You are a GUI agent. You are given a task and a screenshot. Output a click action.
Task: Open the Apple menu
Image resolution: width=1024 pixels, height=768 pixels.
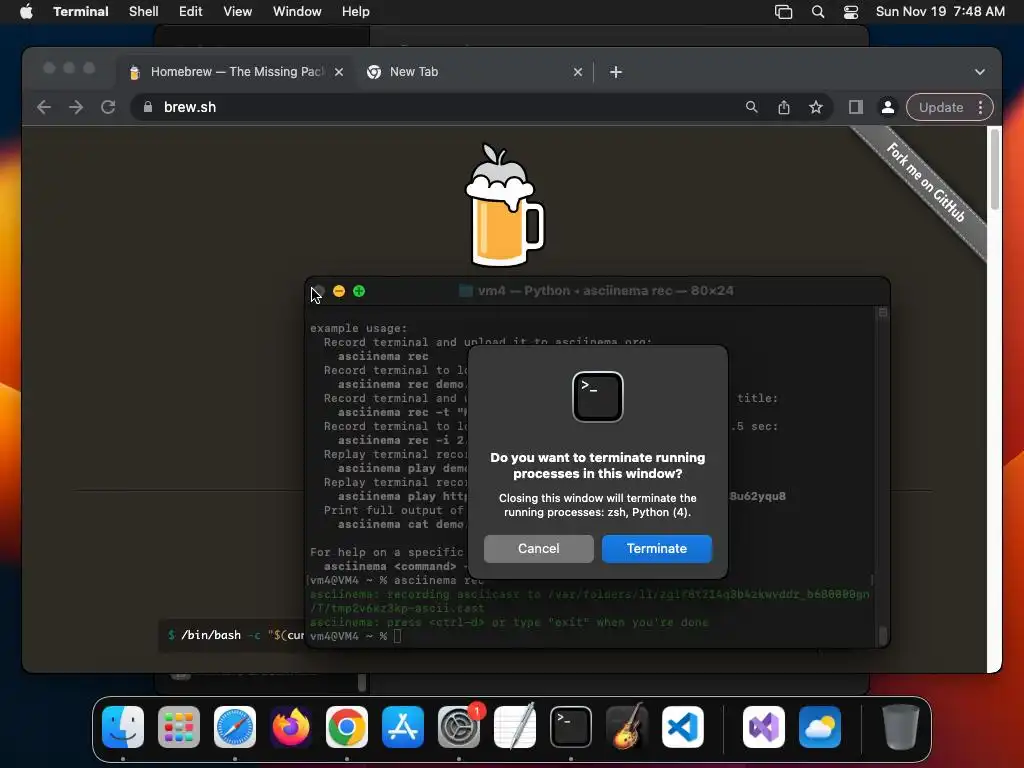click(x=26, y=11)
